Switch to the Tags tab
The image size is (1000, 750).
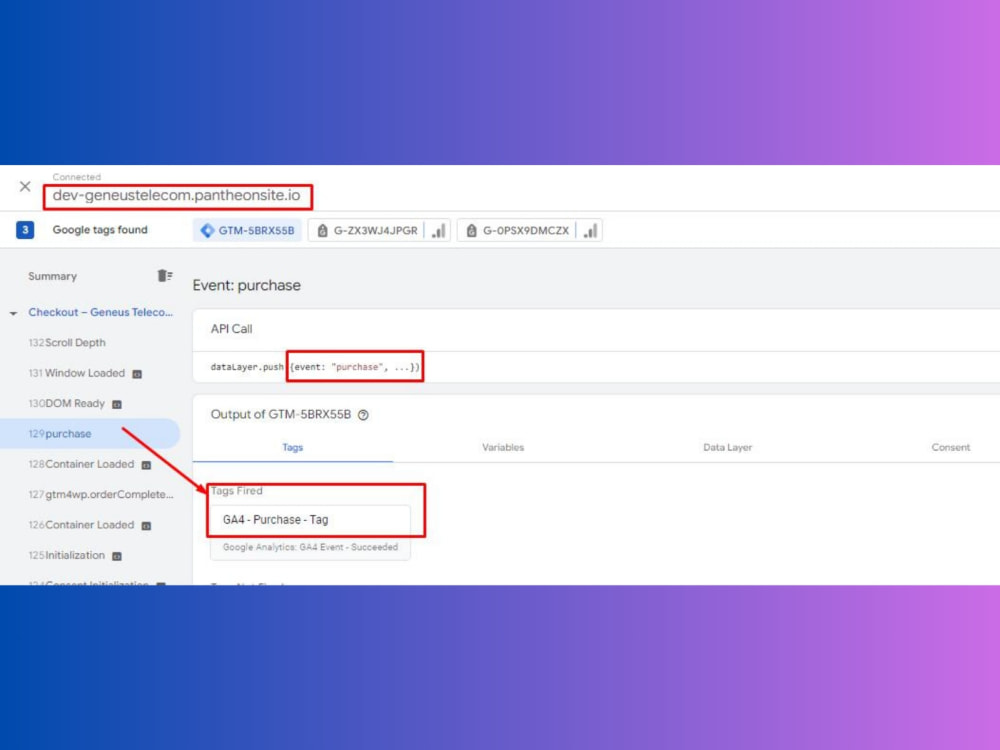click(x=293, y=447)
